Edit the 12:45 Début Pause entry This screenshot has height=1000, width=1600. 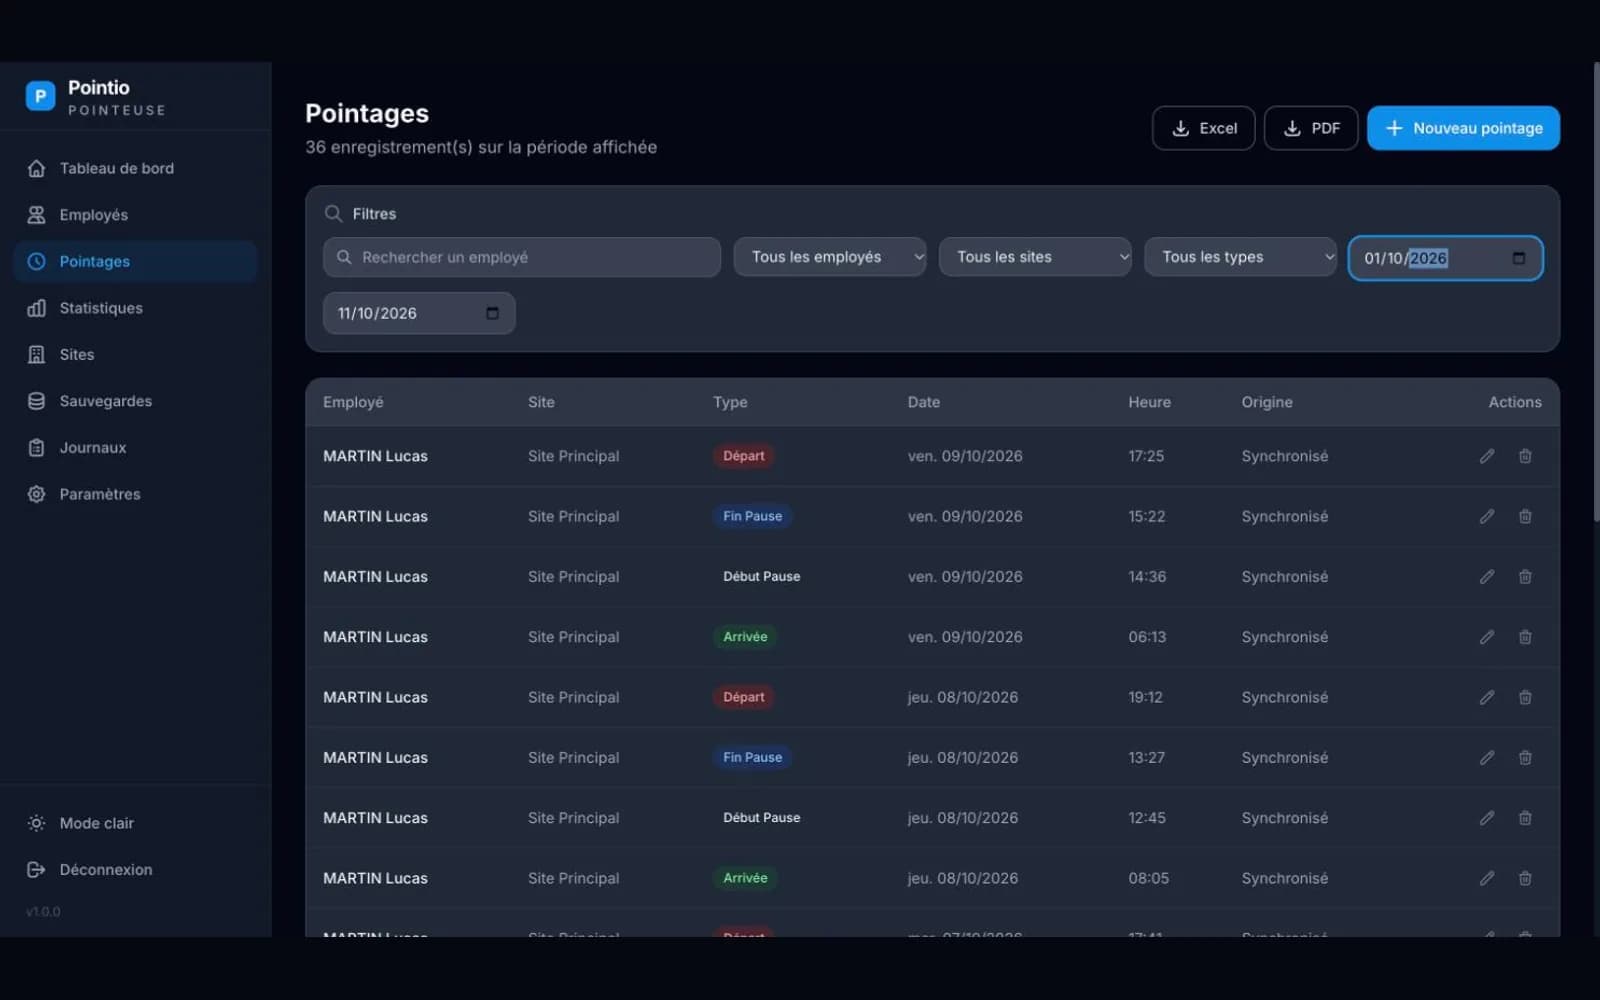click(x=1487, y=818)
